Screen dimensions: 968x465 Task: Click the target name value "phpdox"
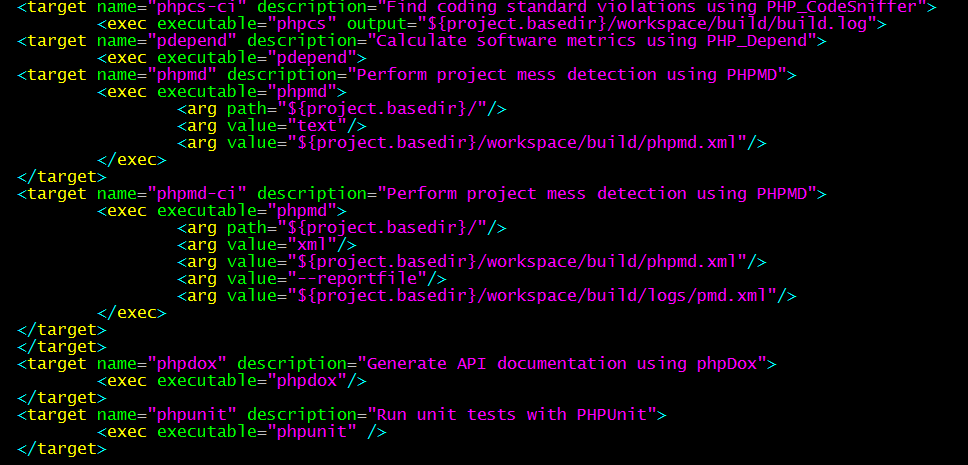pyautogui.click(x=187, y=364)
